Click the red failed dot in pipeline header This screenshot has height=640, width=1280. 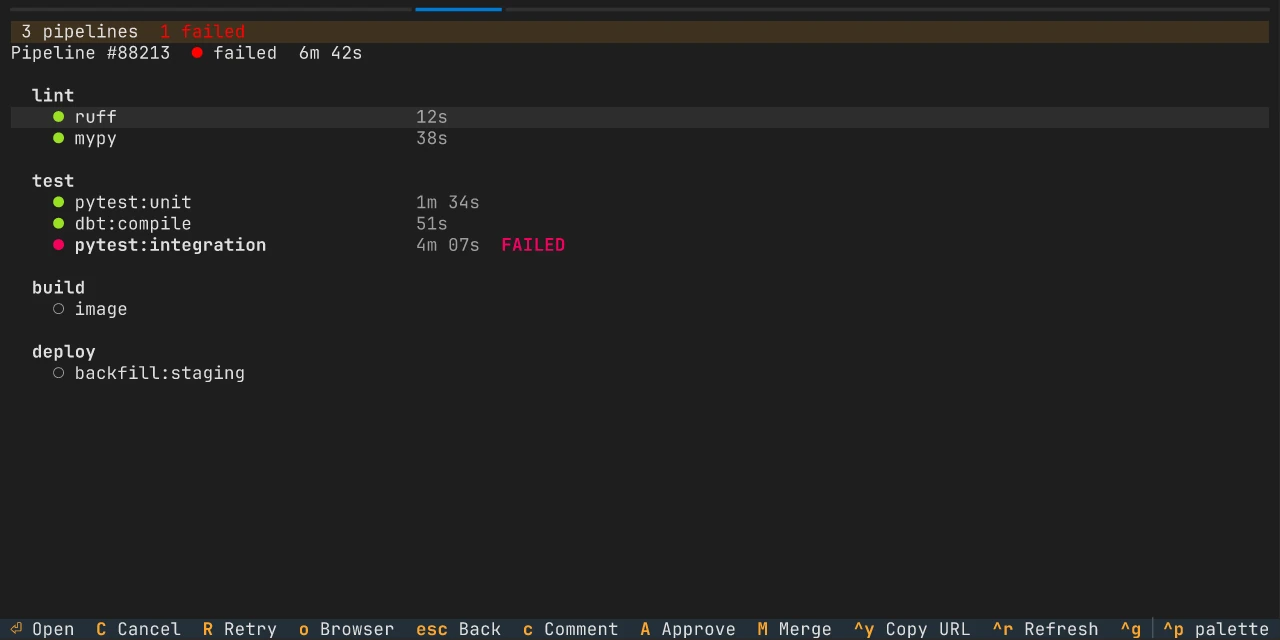(x=197, y=53)
